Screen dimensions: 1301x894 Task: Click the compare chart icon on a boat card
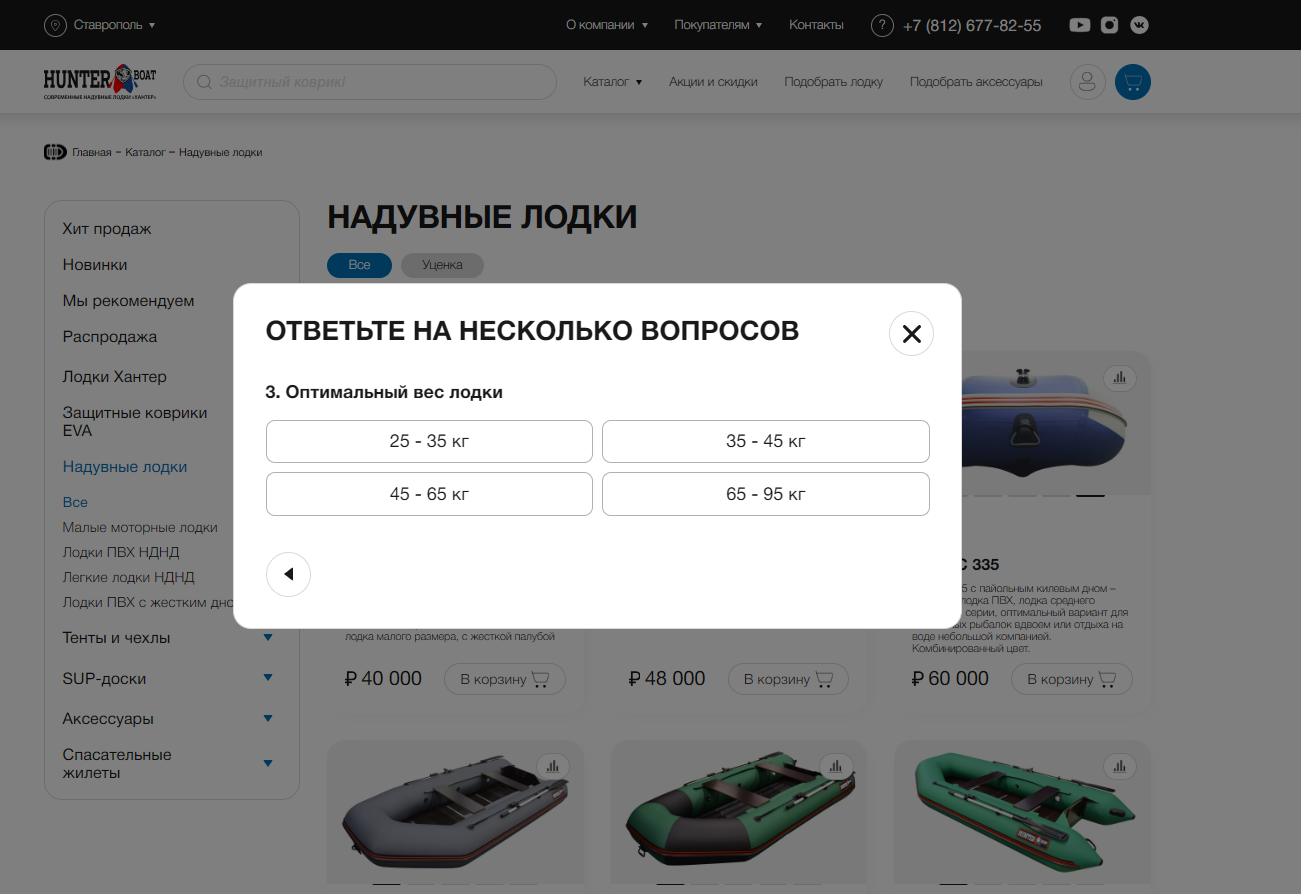[x=1120, y=378]
